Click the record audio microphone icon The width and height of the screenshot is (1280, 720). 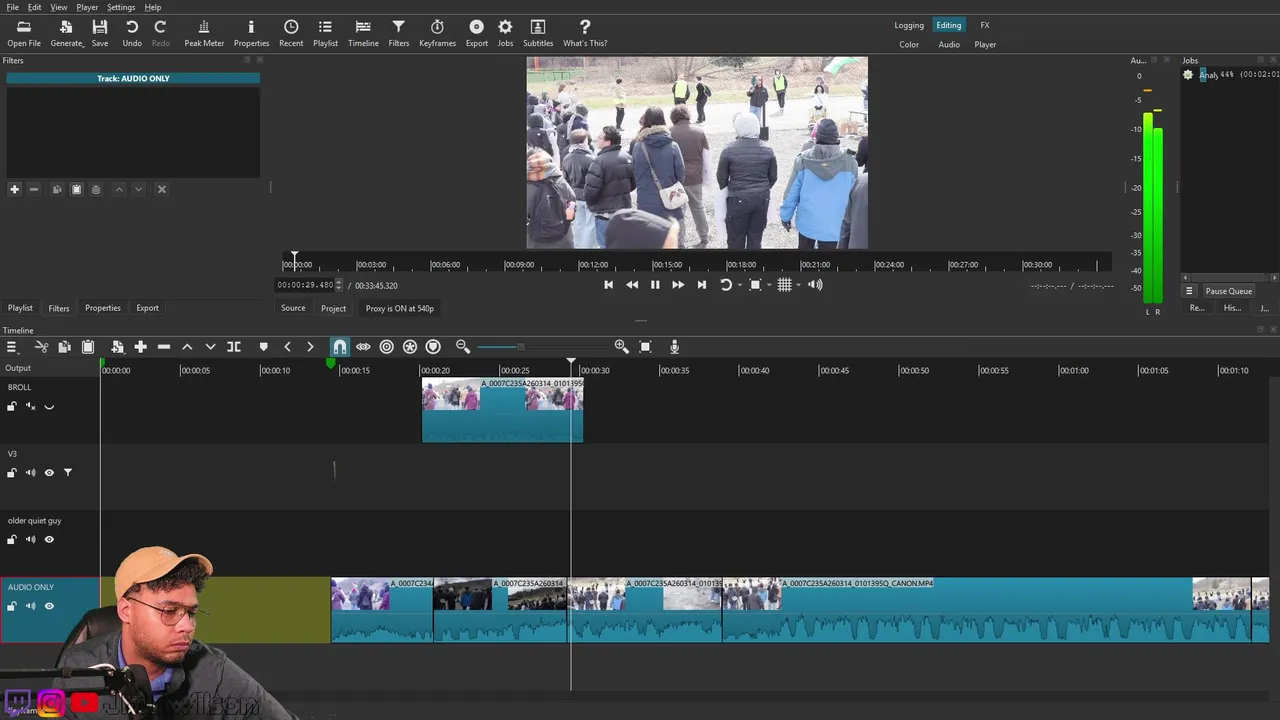[x=674, y=347]
